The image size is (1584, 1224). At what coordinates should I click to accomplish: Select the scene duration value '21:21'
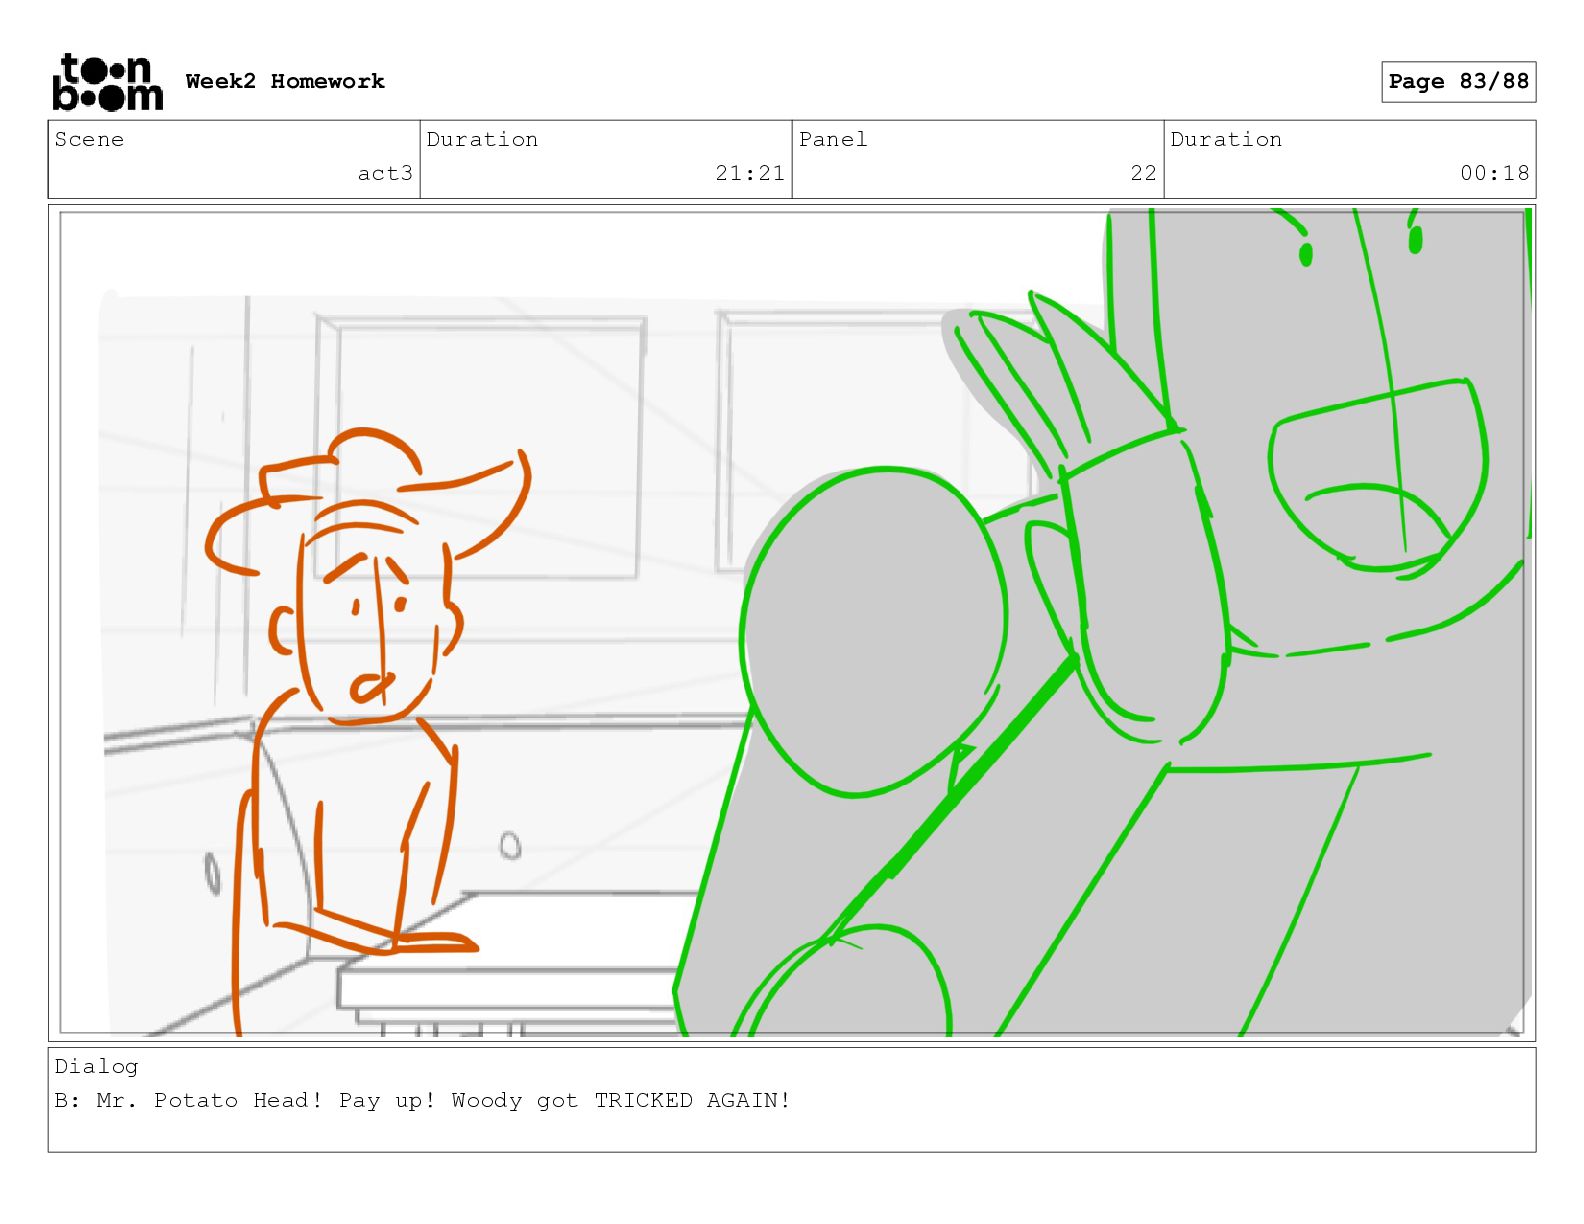coord(750,173)
